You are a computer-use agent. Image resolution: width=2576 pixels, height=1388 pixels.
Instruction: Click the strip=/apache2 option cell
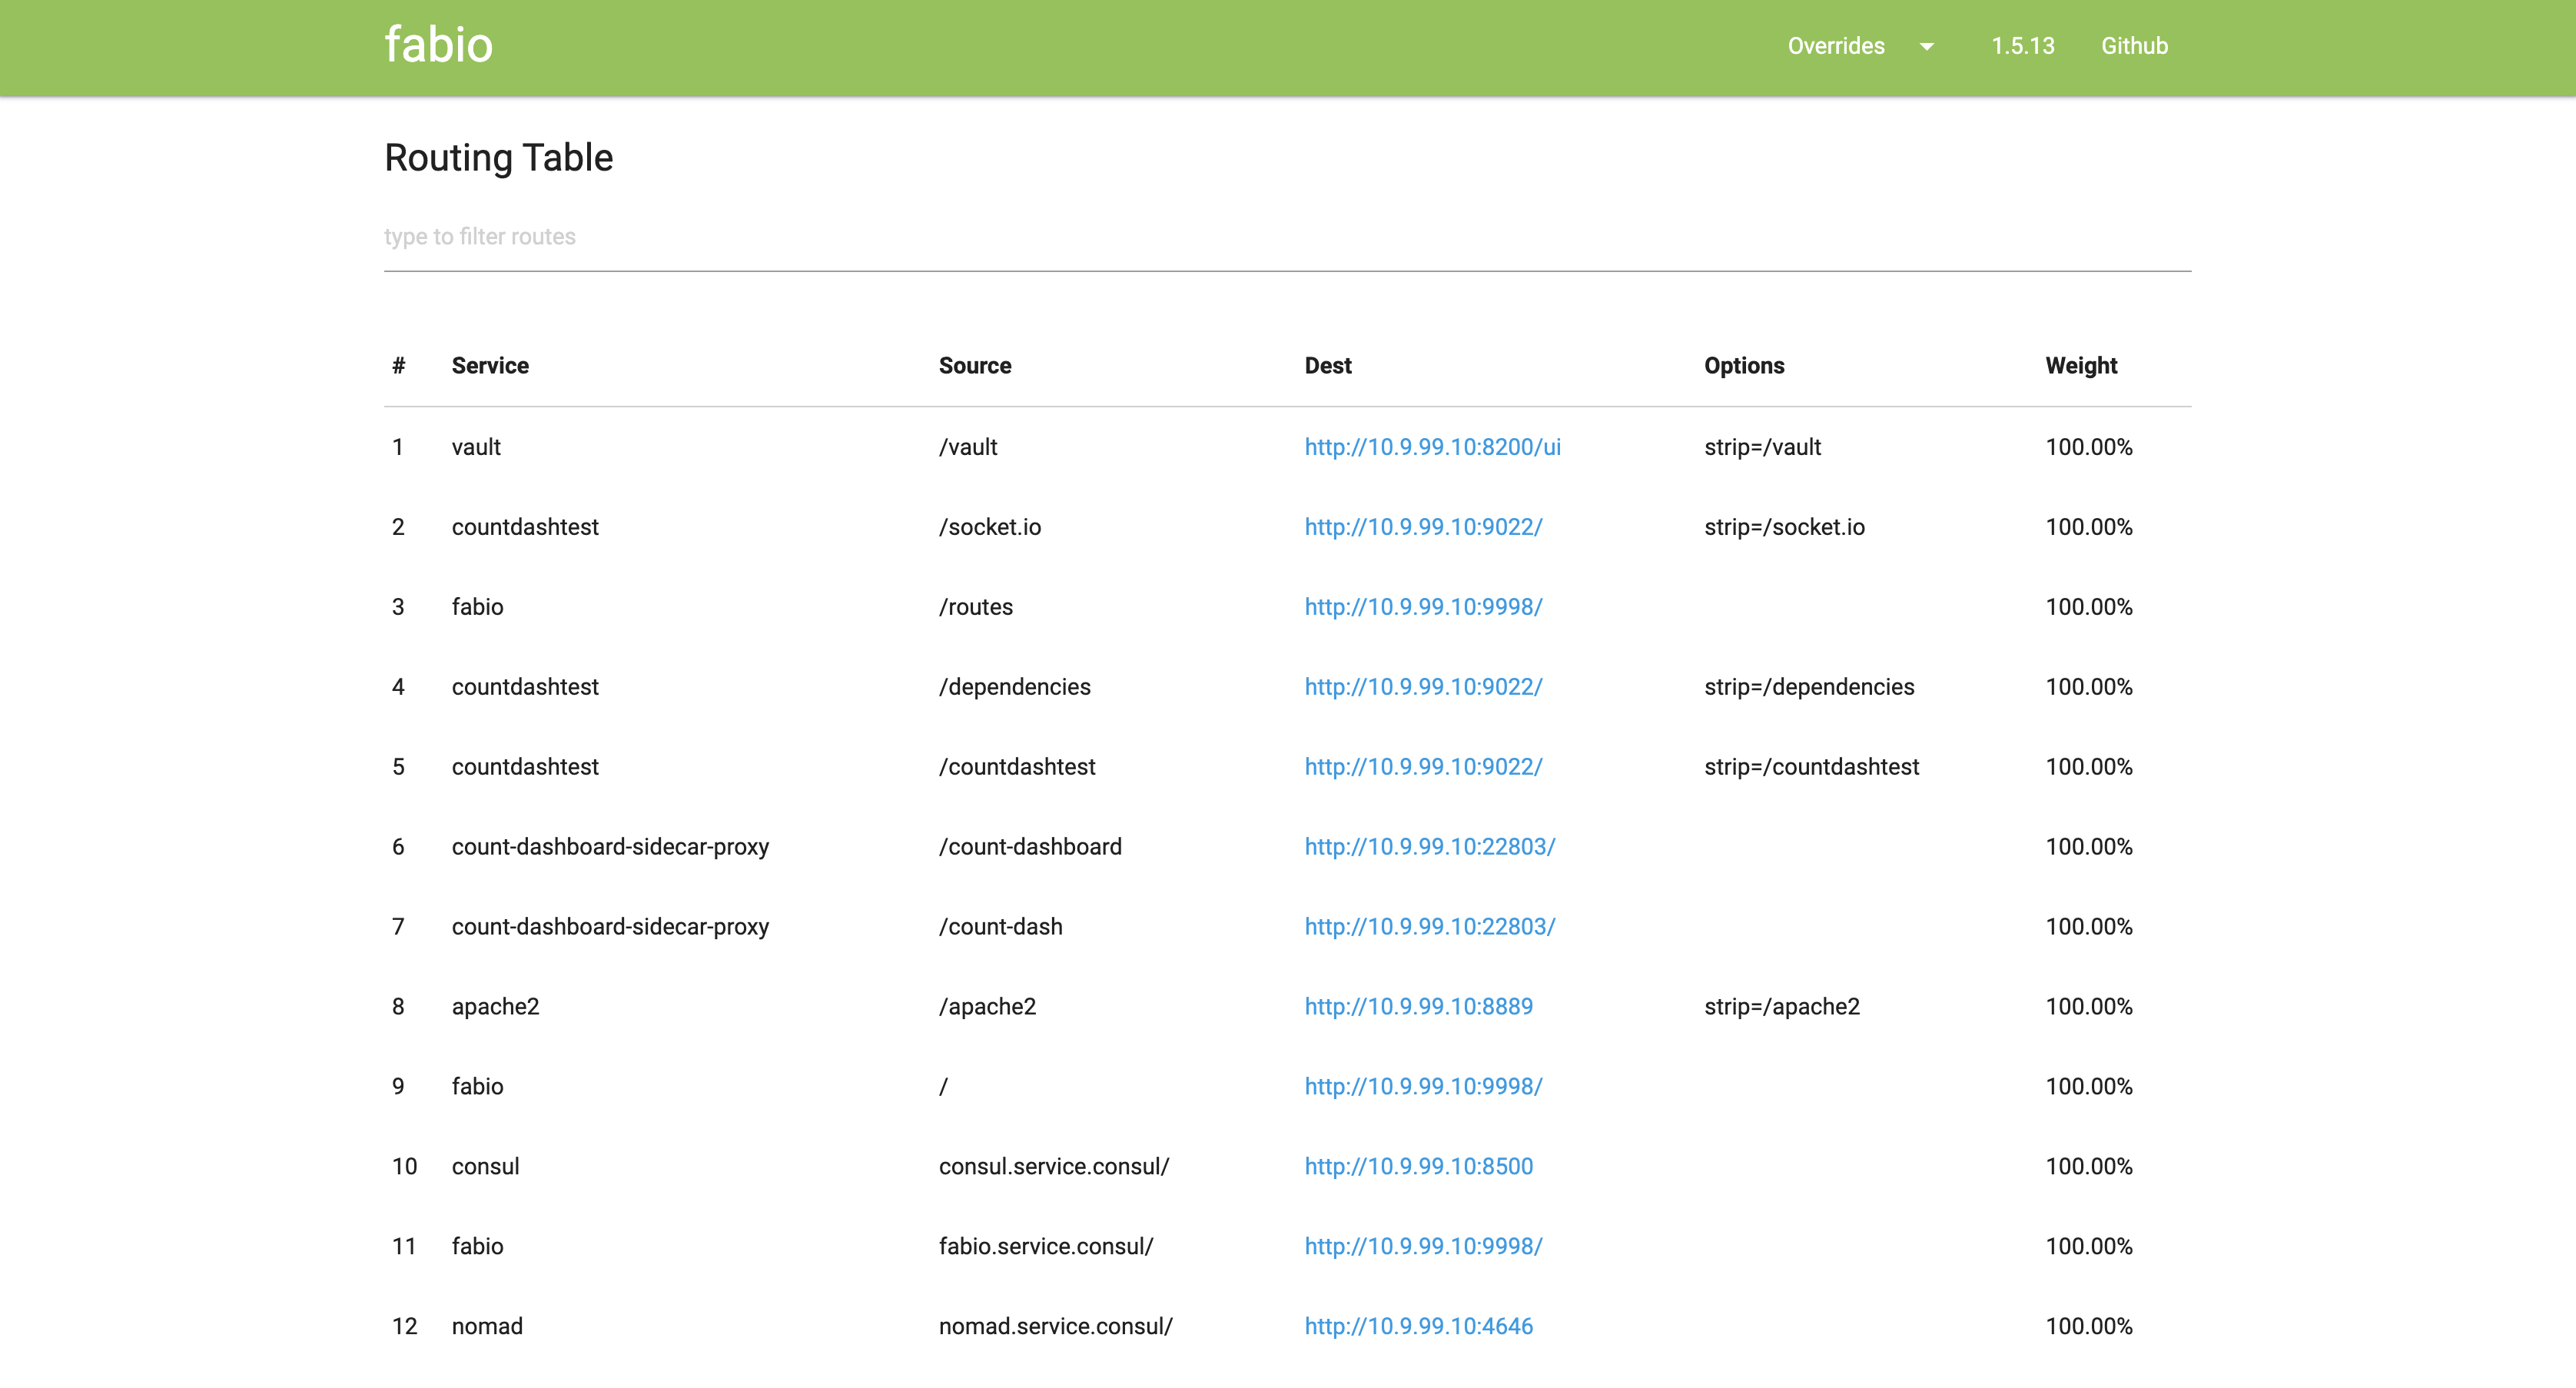[1782, 1007]
